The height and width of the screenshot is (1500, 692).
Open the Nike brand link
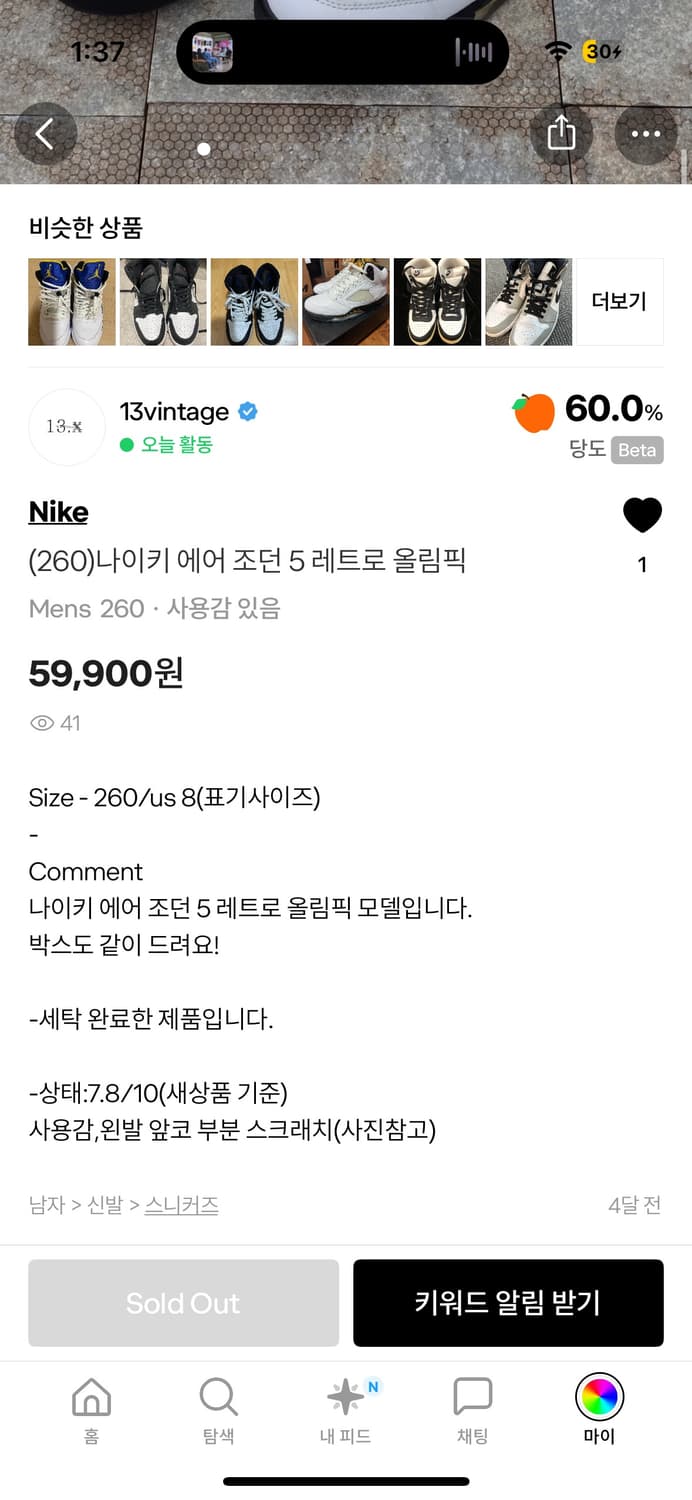tap(58, 512)
